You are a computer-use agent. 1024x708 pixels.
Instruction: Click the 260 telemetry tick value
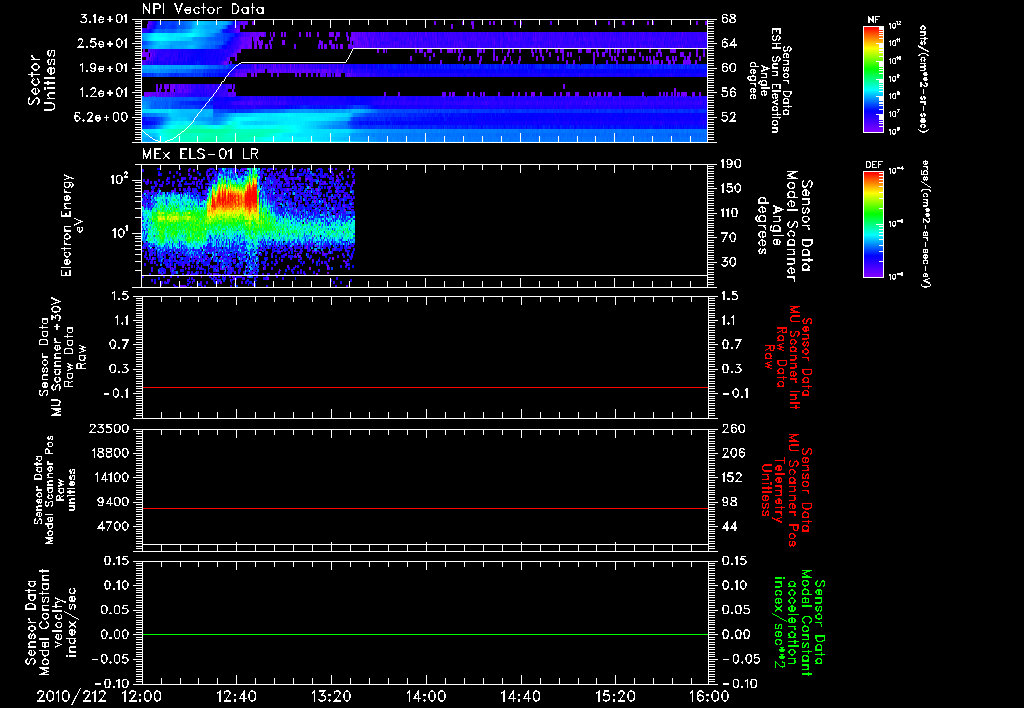(x=732, y=429)
